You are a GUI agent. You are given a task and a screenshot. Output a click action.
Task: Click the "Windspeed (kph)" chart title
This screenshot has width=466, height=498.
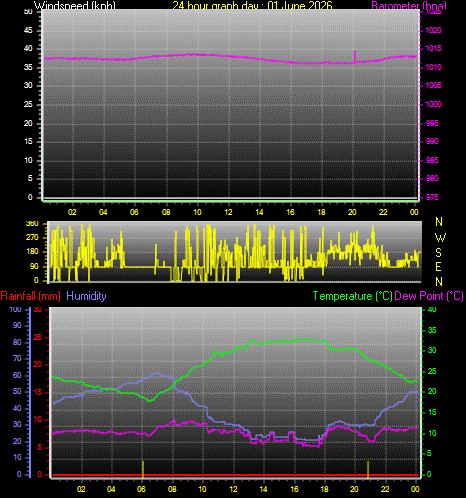pos(75,5)
